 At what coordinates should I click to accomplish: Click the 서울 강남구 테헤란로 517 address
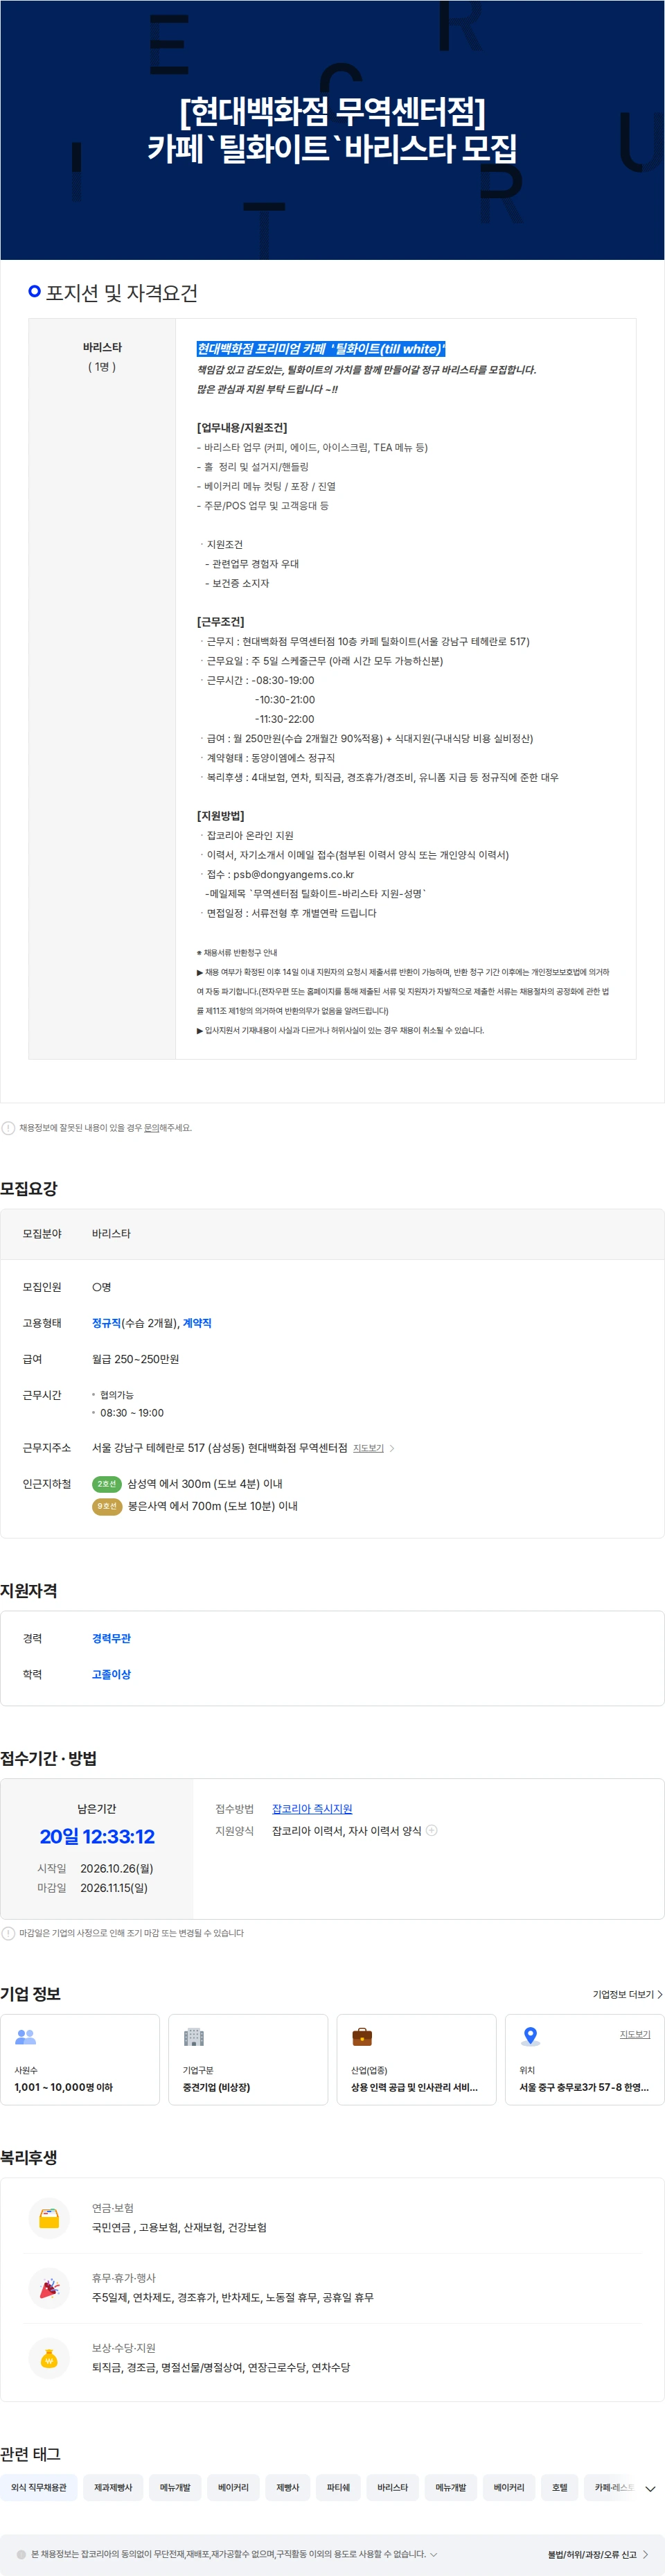point(220,1448)
